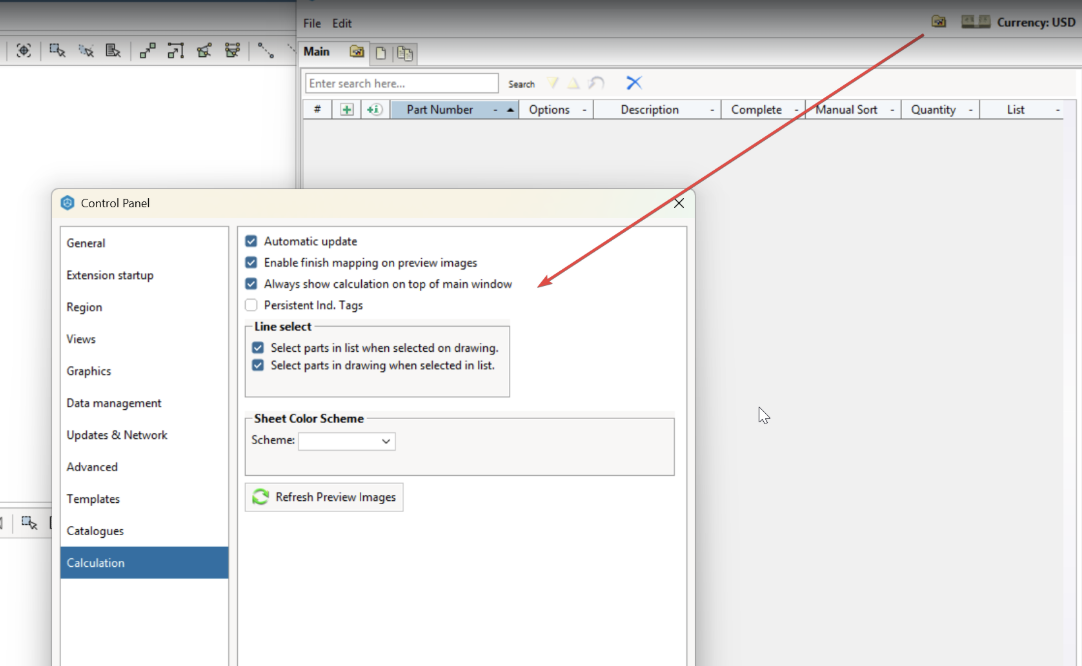The height and width of the screenshot is (666, 1082).
Task: Click the filter up triangle icon
Action: pos(573,83)
